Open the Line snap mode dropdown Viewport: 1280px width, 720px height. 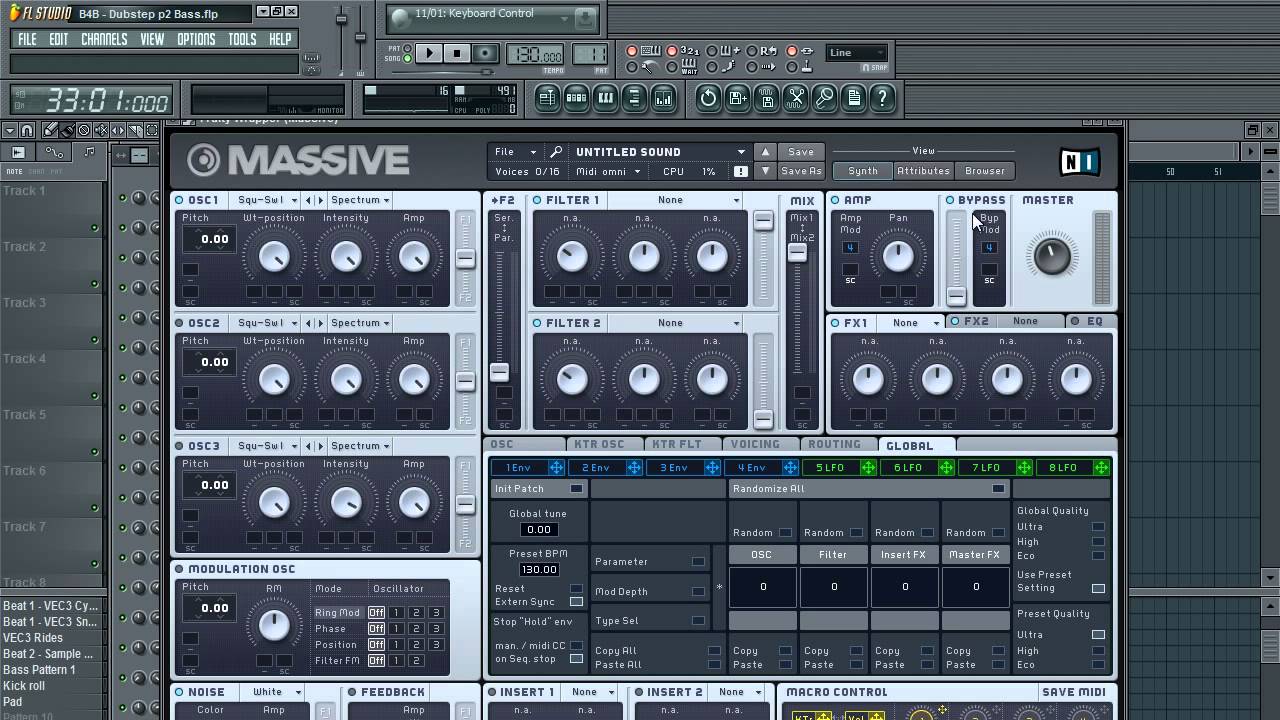(x=857, y=53)
